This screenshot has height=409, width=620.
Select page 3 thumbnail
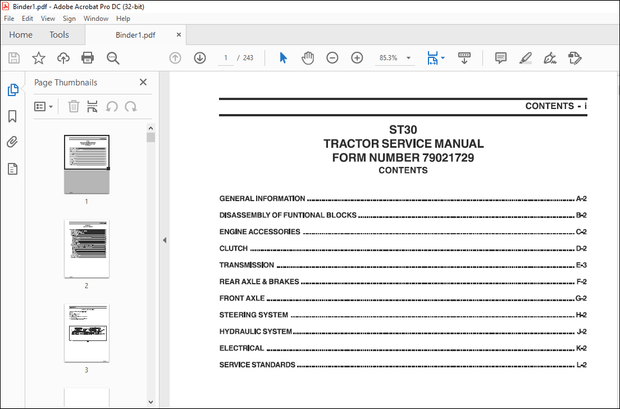tap(87, 333)
